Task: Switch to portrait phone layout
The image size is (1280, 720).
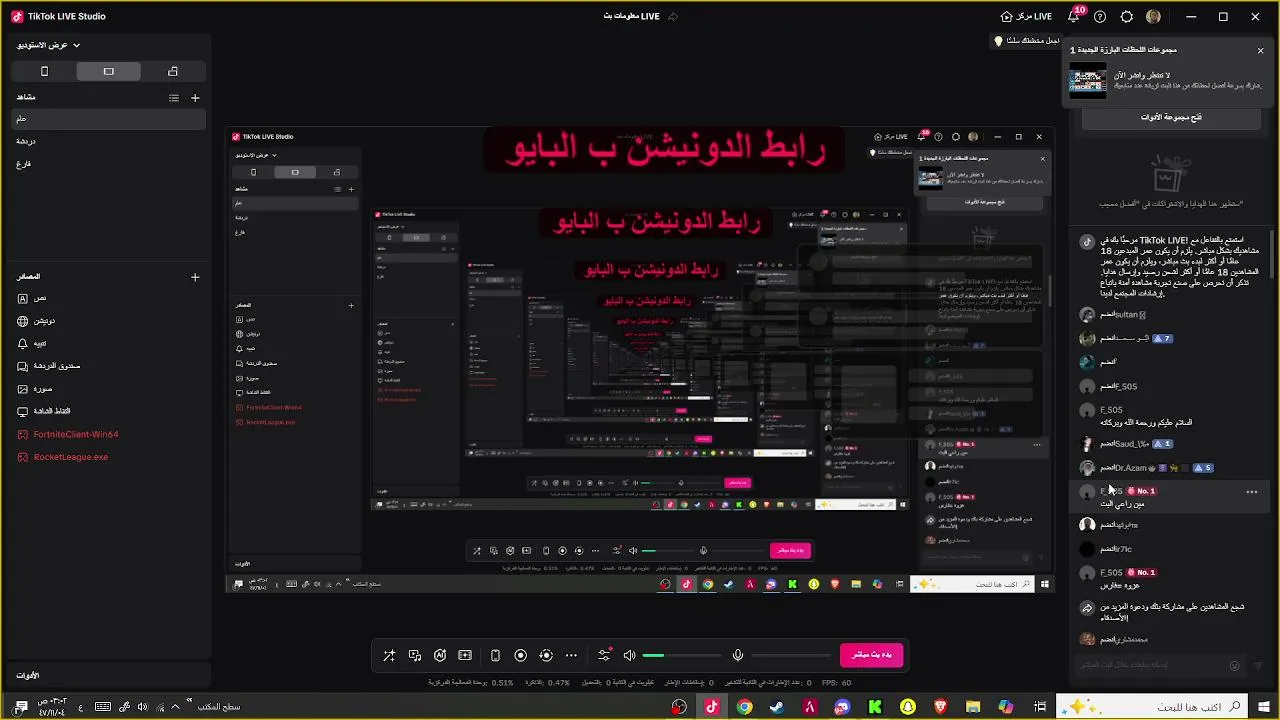Action: pyautogui.click(x=44, y=71)
